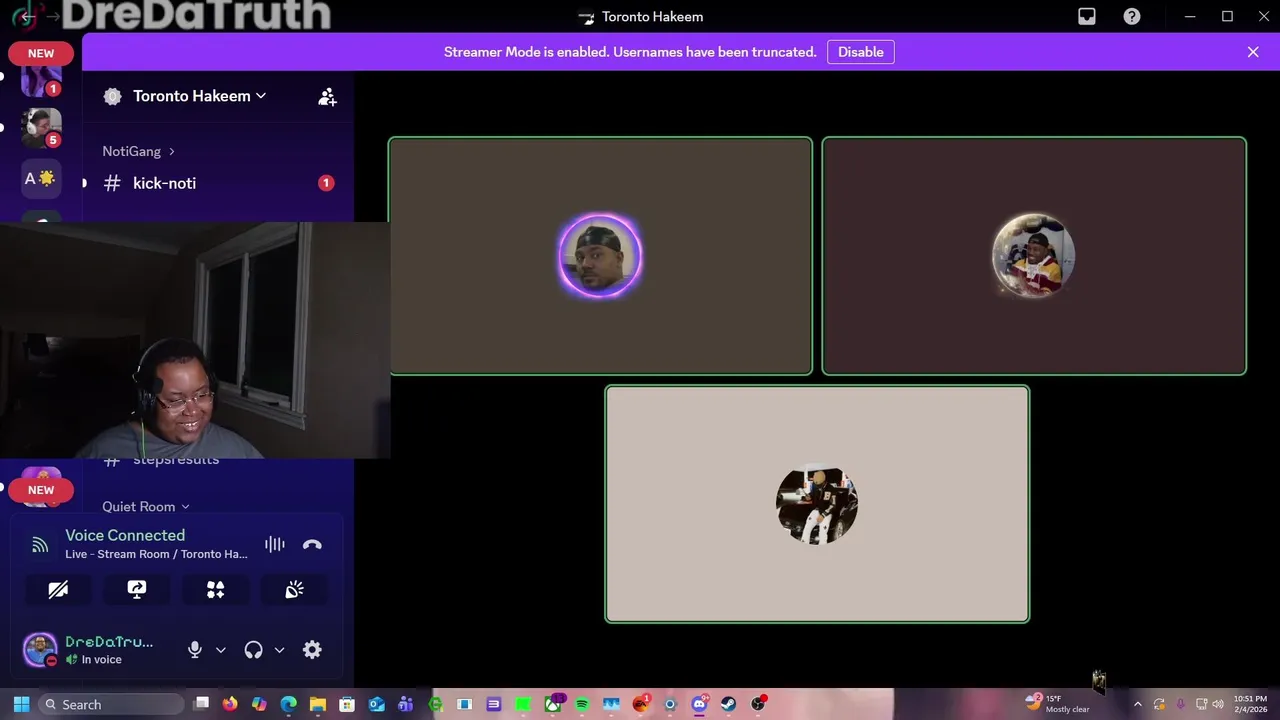
Task: Select the top-right participant tile
Action: point(1034,256)
